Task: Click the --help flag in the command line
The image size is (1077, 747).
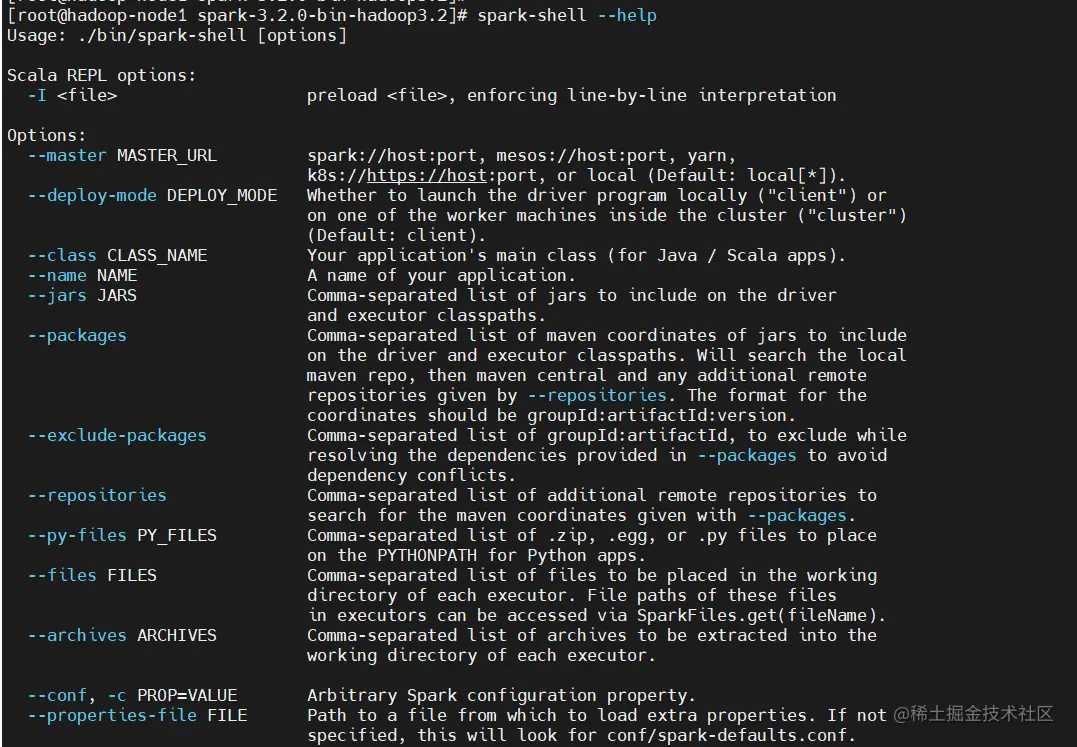Action: pyautogui.click(x=627, y=15)
